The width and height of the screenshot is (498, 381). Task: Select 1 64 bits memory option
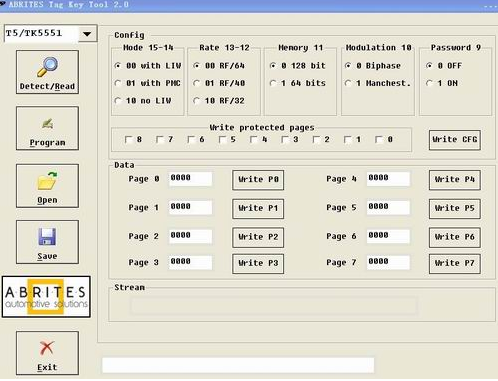(273, 83)
